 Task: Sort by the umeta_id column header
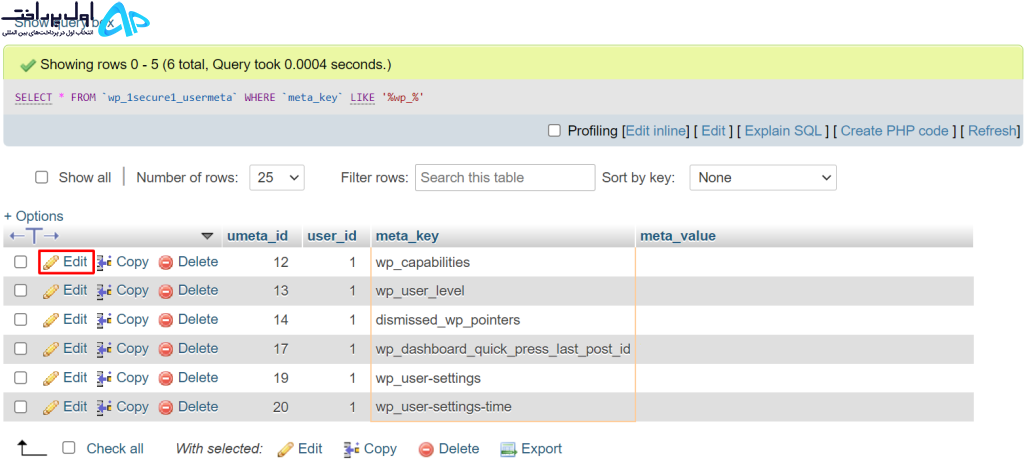[x=257, y=236]
